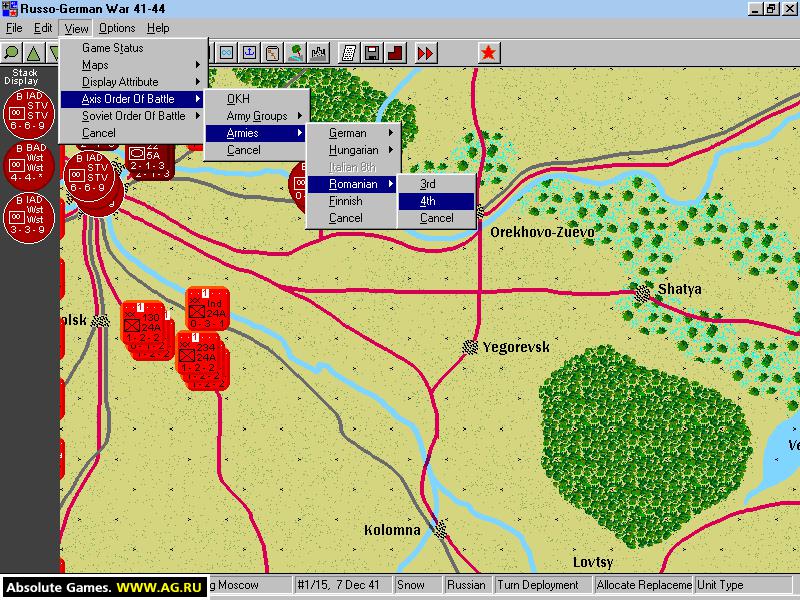Open the calculator toolbar icon
Image resolution: width=800 pixels, height=600 pixels.
click(x=349, y=52)
